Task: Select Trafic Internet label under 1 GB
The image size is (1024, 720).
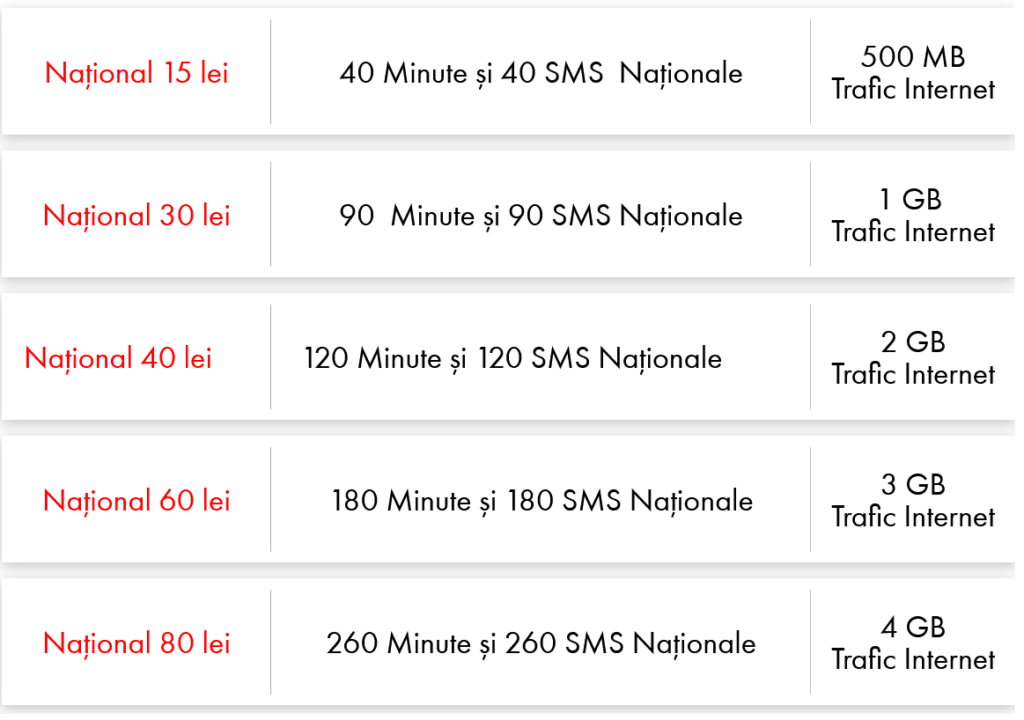Action: click(913, 232)
